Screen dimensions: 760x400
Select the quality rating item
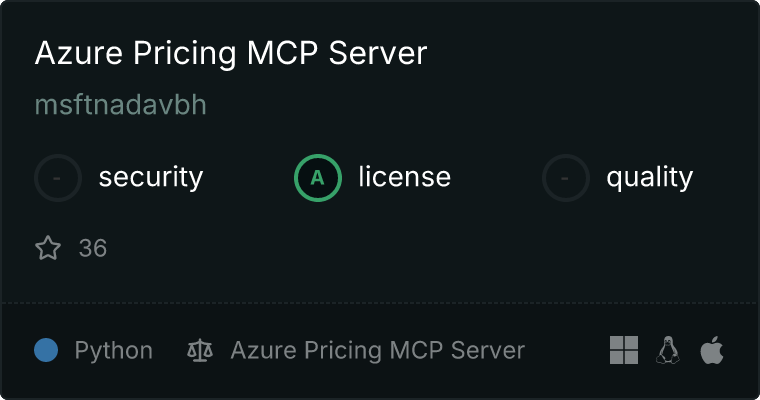(x=618, y=178)
